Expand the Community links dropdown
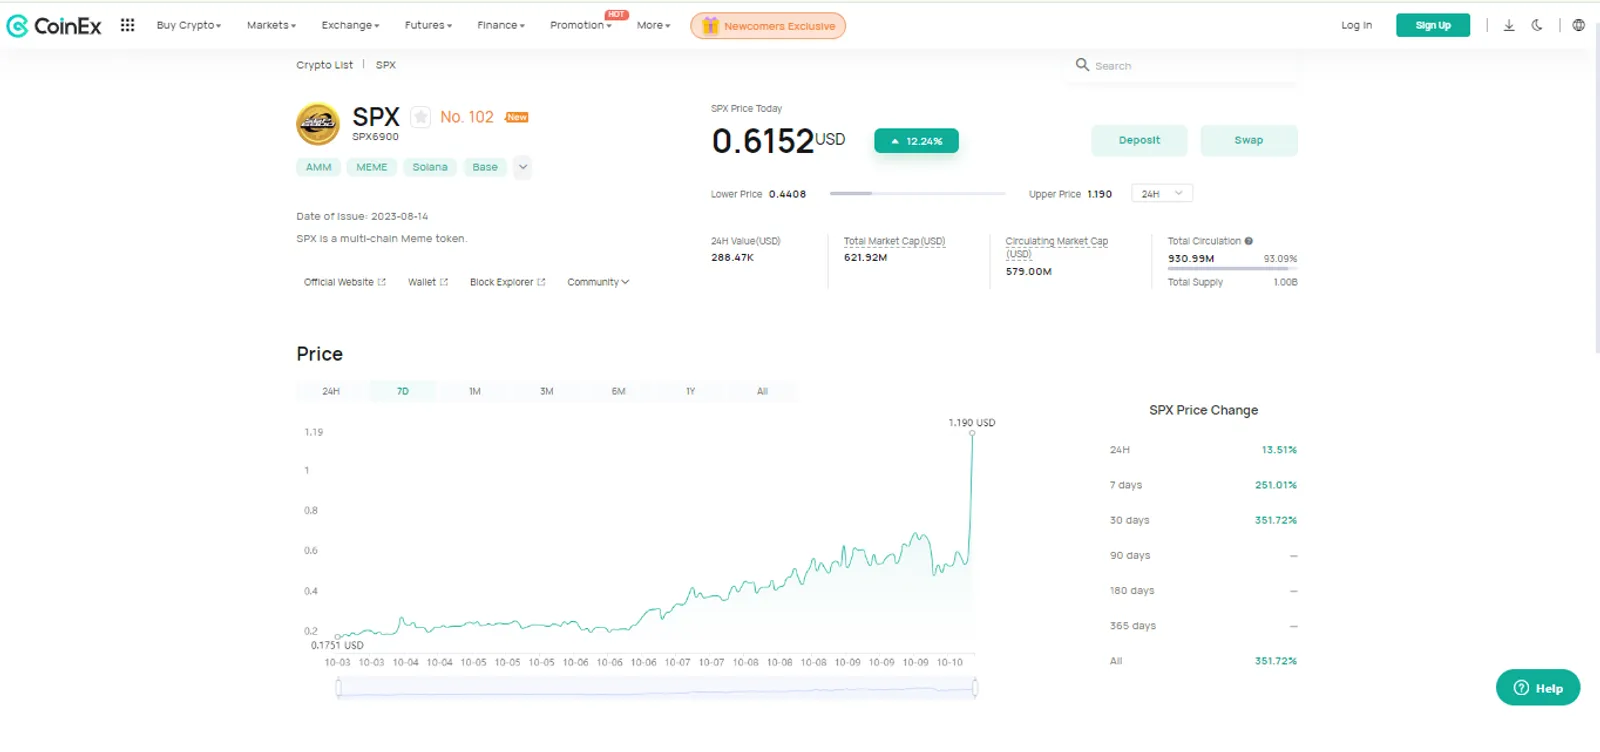The width and height of the screenshot is (1600, 752). pos(598,282)
